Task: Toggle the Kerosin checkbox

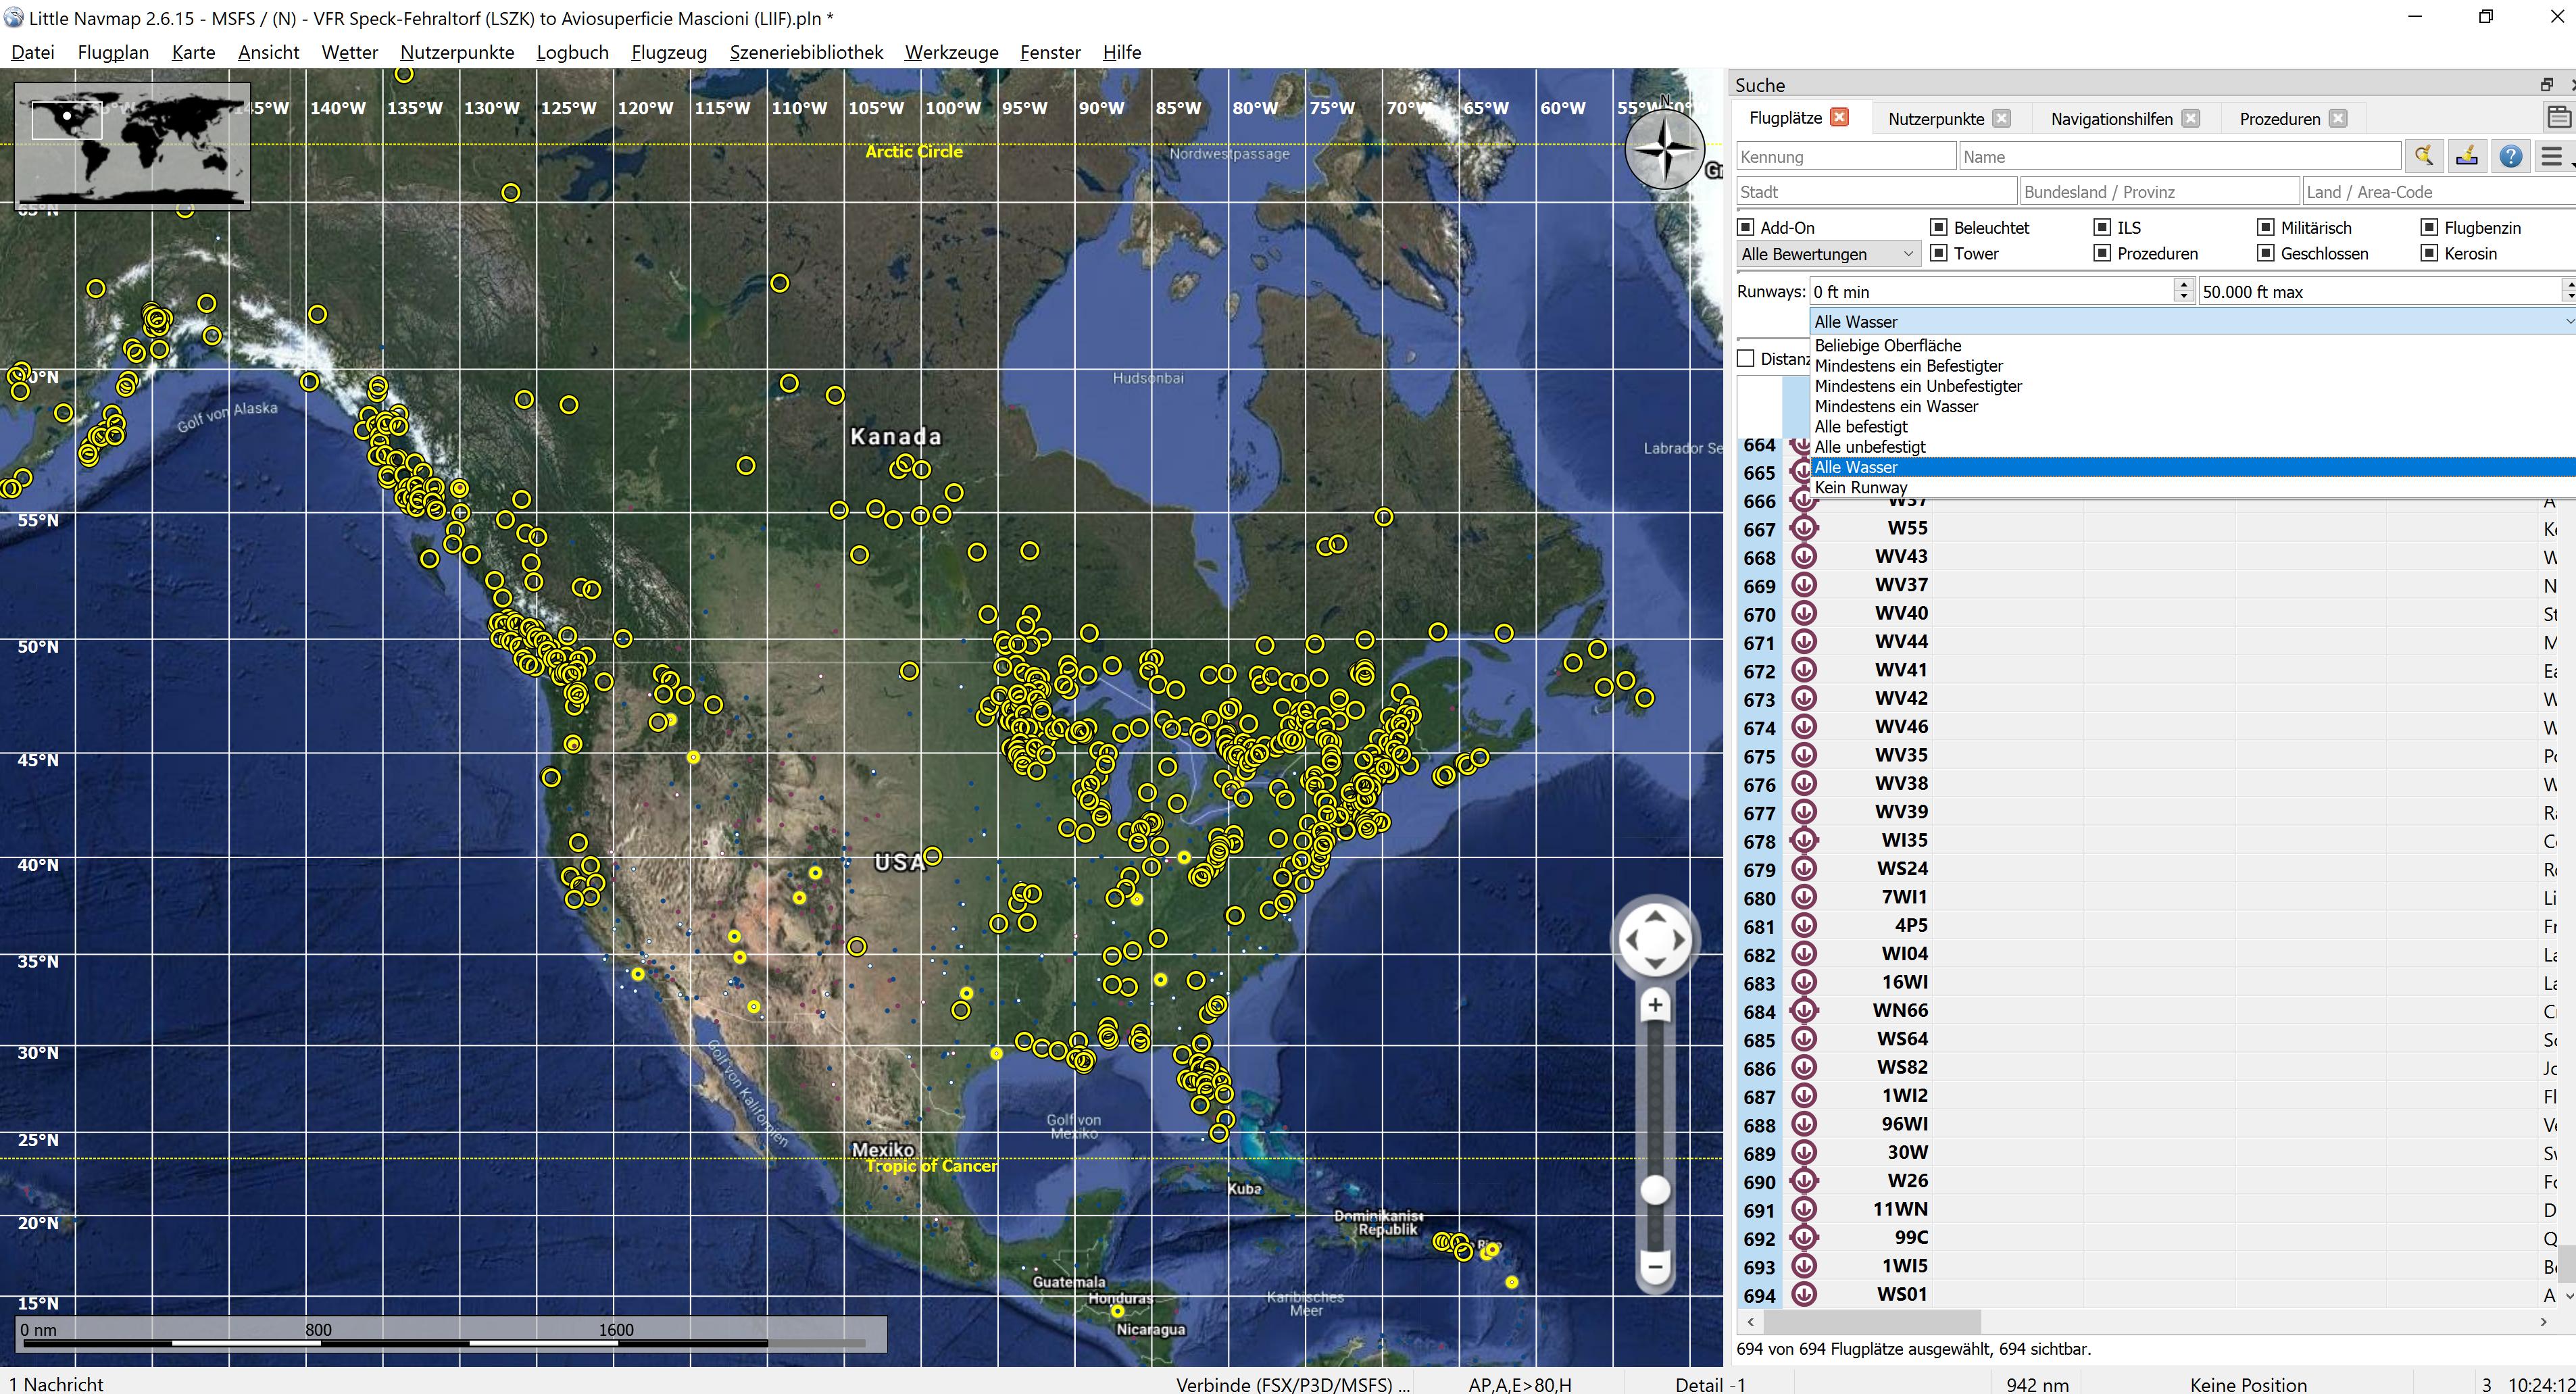Action: [x=2429, y=253]
